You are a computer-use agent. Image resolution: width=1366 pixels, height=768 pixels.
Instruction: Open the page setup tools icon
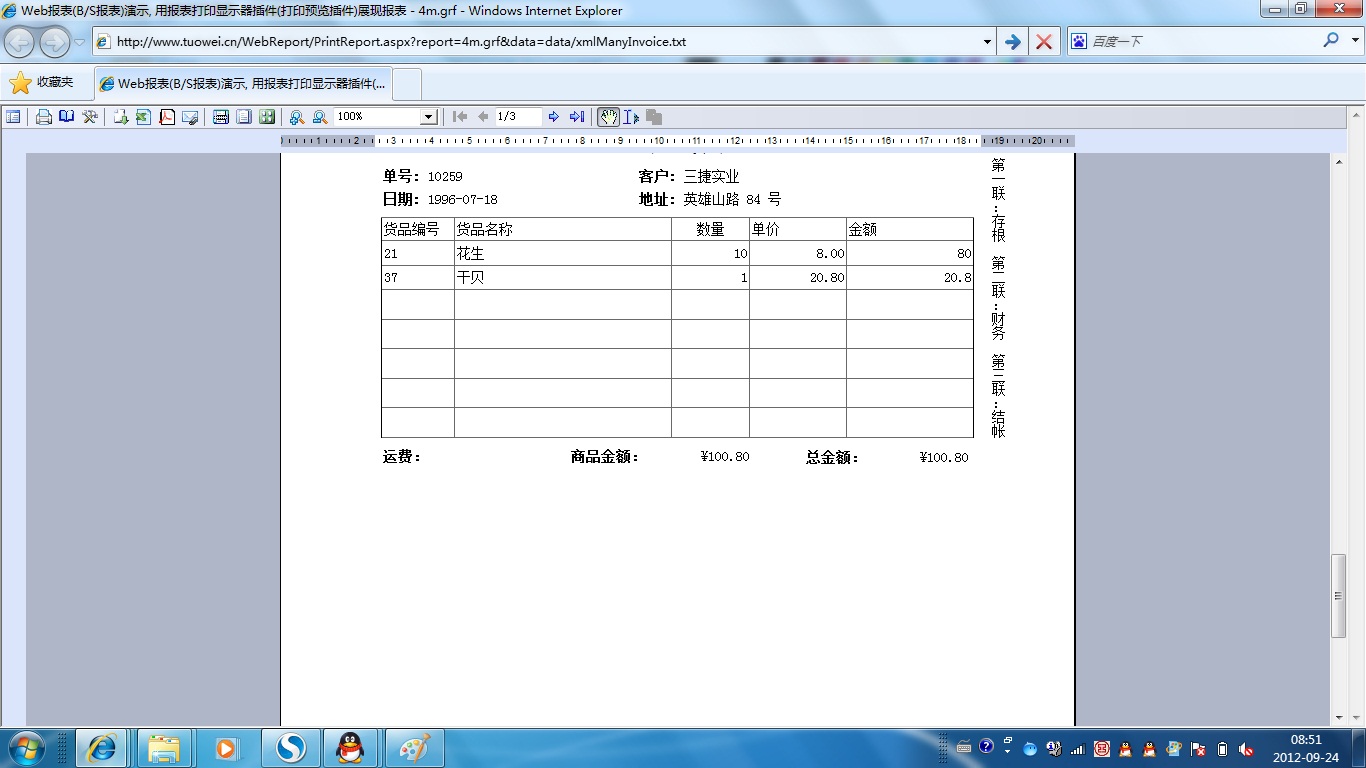click(x=90, y=117)
